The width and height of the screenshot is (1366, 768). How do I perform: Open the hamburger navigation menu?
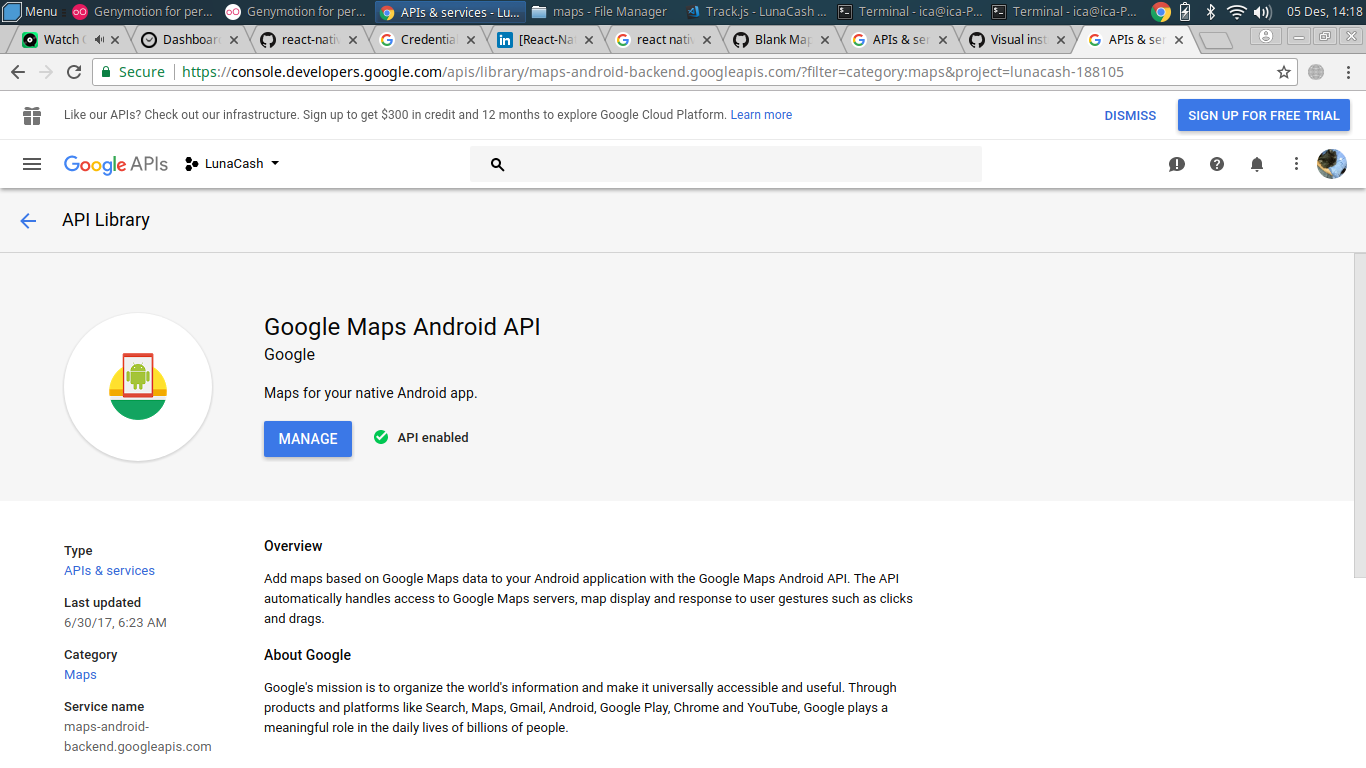(x=32, y=164)
